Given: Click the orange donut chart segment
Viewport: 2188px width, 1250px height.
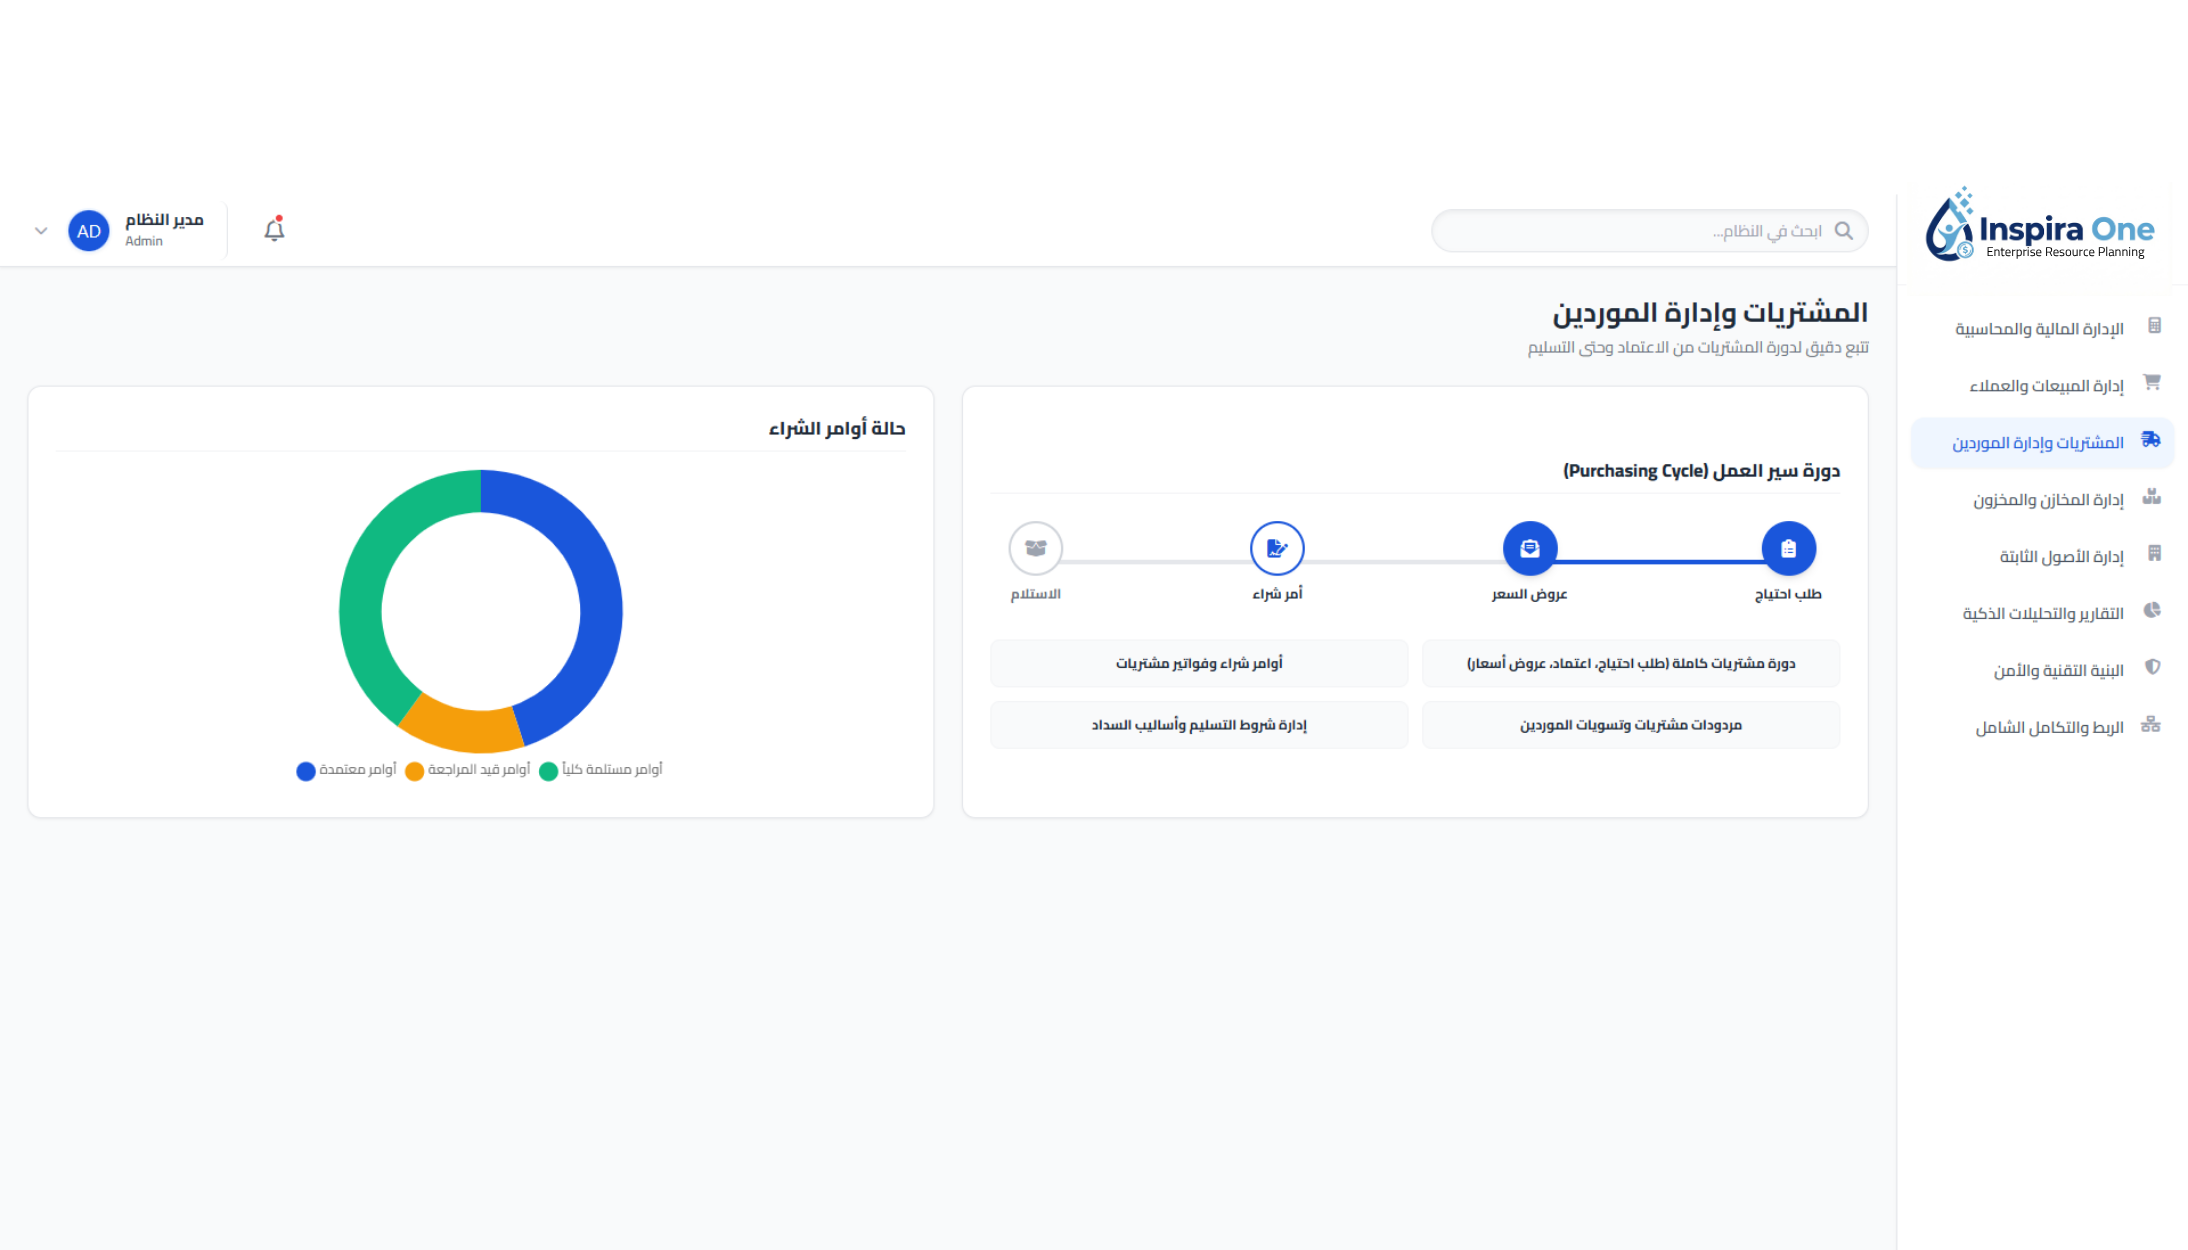Looking at the screenshot, I should click(x=465, y=729).
